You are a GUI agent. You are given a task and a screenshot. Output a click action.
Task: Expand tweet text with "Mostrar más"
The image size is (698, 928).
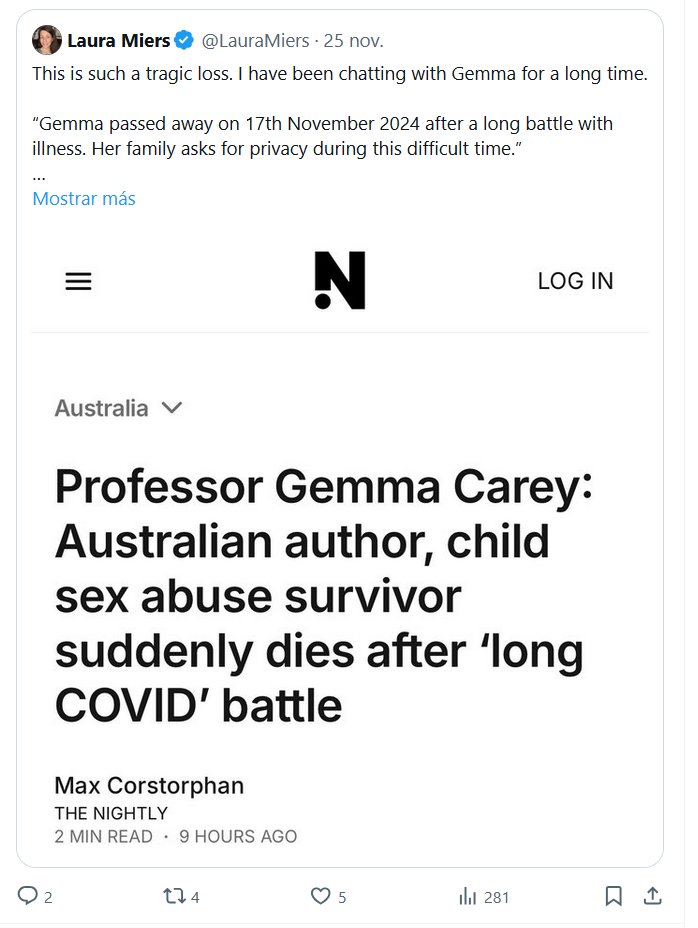[x=84, y=198]
